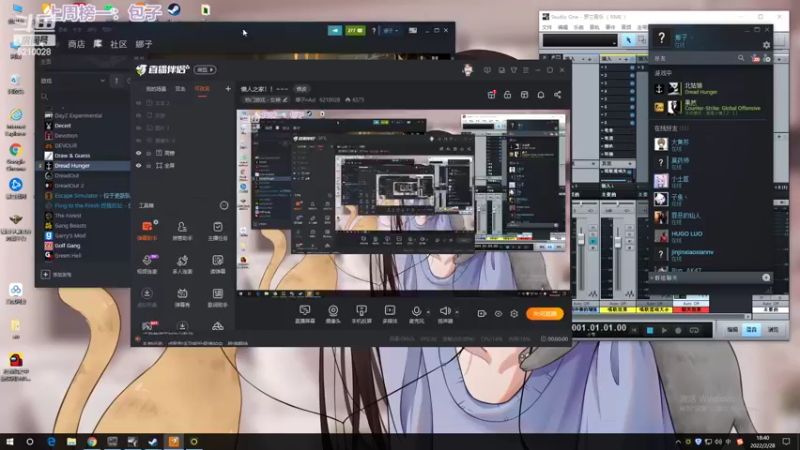Click the 混音 button in Studio One

[x=752, y=330]
